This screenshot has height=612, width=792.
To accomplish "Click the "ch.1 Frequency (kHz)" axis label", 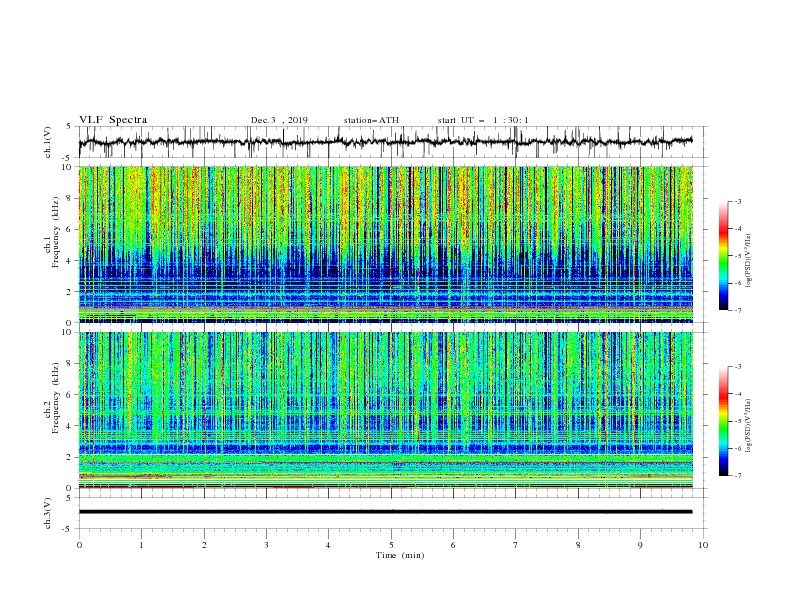I will click(x=52, y=232).
